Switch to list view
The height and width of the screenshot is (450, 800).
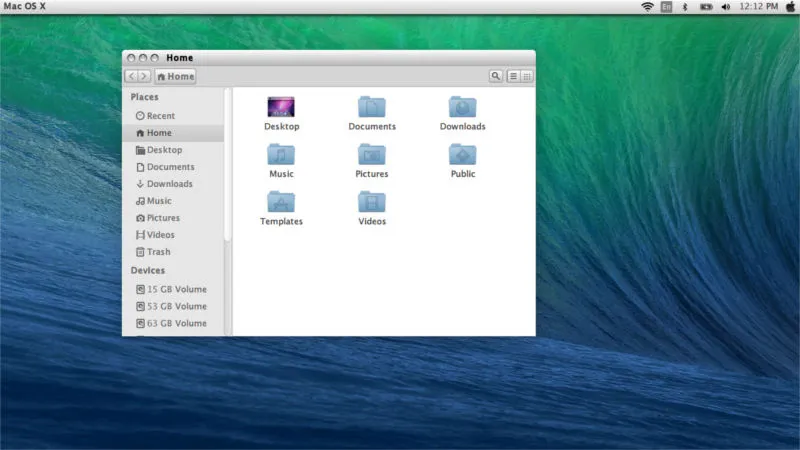(513, 76)
